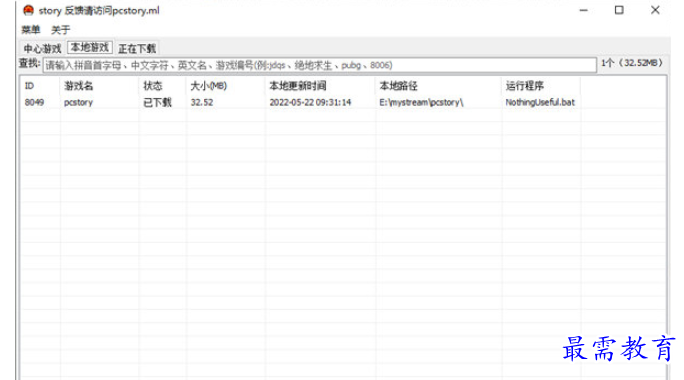The width and height of the screenshot is (684, 380).
Task: Focus the 查找 search input field
Action: 319,65
